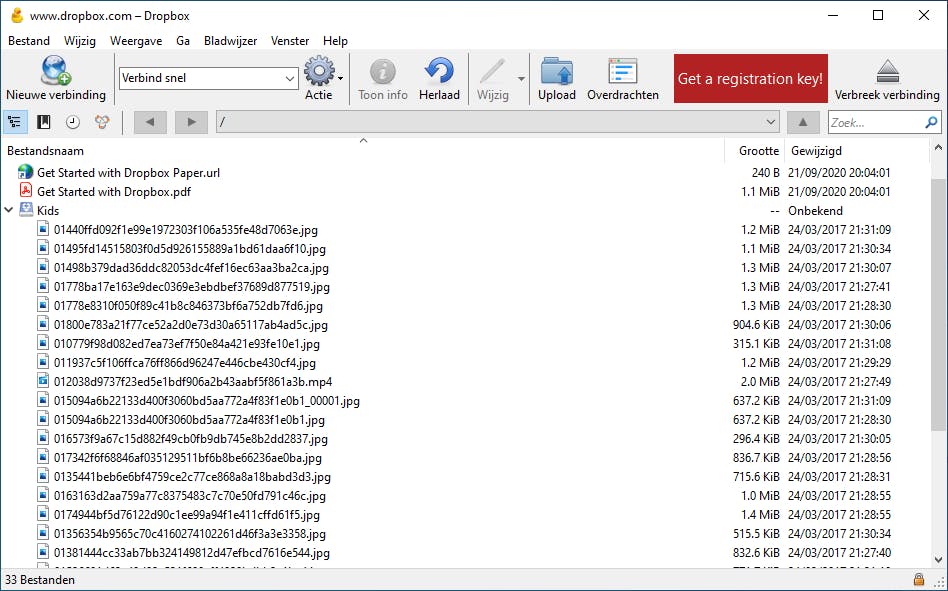Image resolution: width=948 pixels, height=591 pixels.
Task: Select 0135441beb6e6bf4759ce2c77ce868a8a18babd3d3.jpg
Action: point(192,477)
